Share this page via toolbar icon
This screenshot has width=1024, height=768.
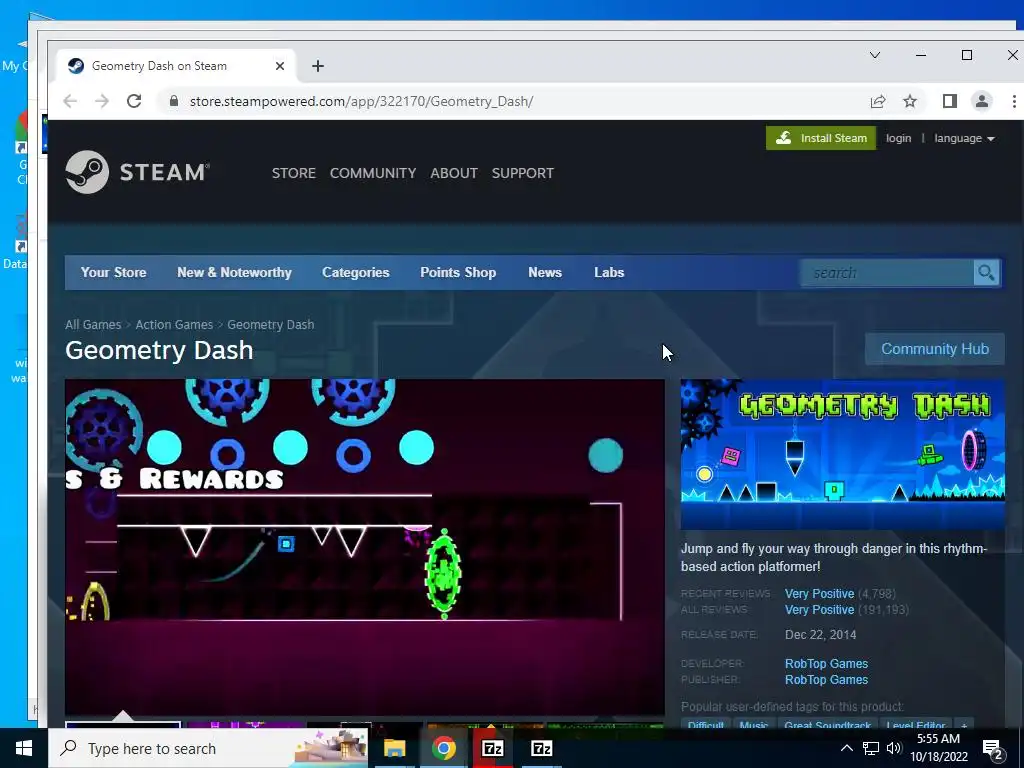click(878, 101)
